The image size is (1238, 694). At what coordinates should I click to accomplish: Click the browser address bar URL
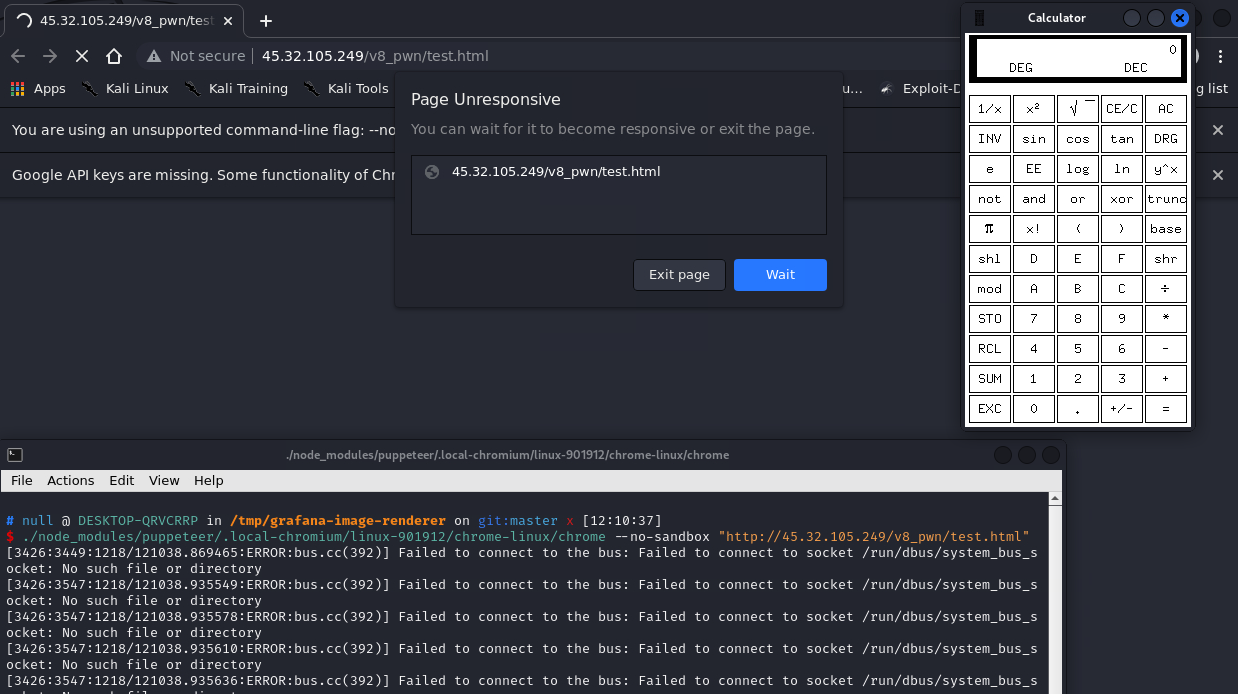(x=375, y=56)
